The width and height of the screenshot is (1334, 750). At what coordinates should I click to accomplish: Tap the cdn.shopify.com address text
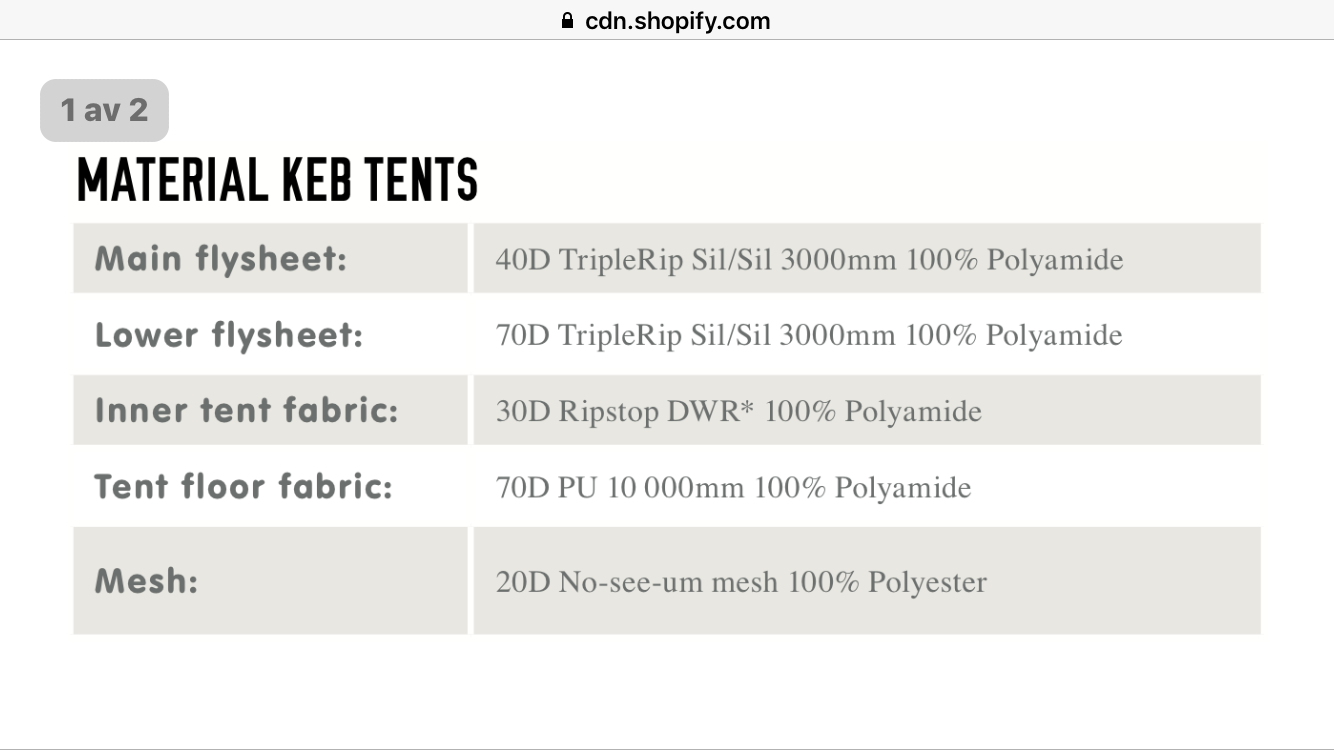coord(677,21)
